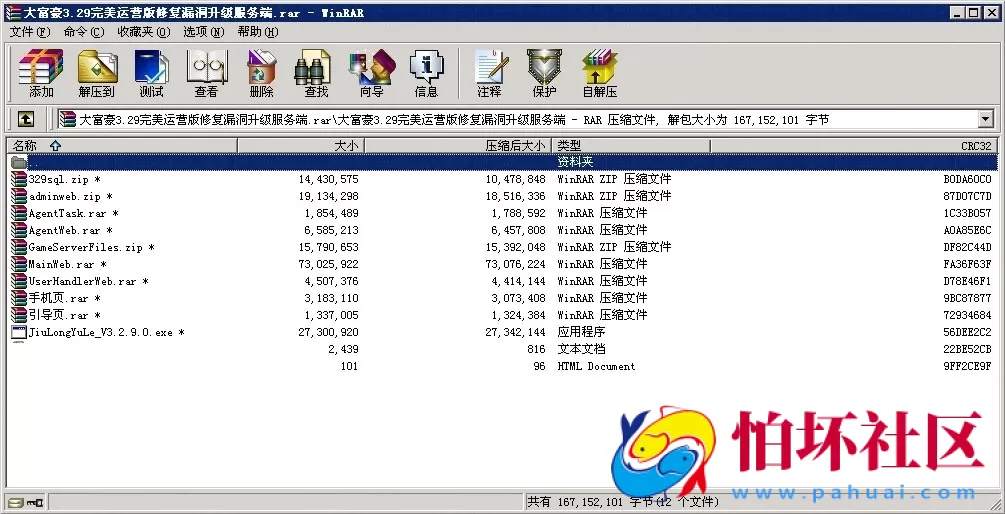Screen dimensions: 1005x514
Task: Click size value 14,430,575
Action: click(x=329, y=179)
